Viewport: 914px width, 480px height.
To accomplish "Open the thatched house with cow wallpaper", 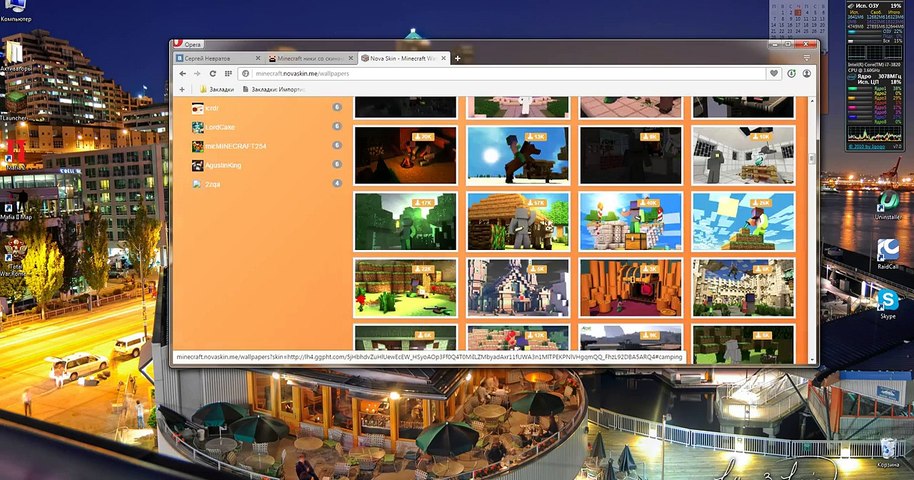I will pos(518,222).
